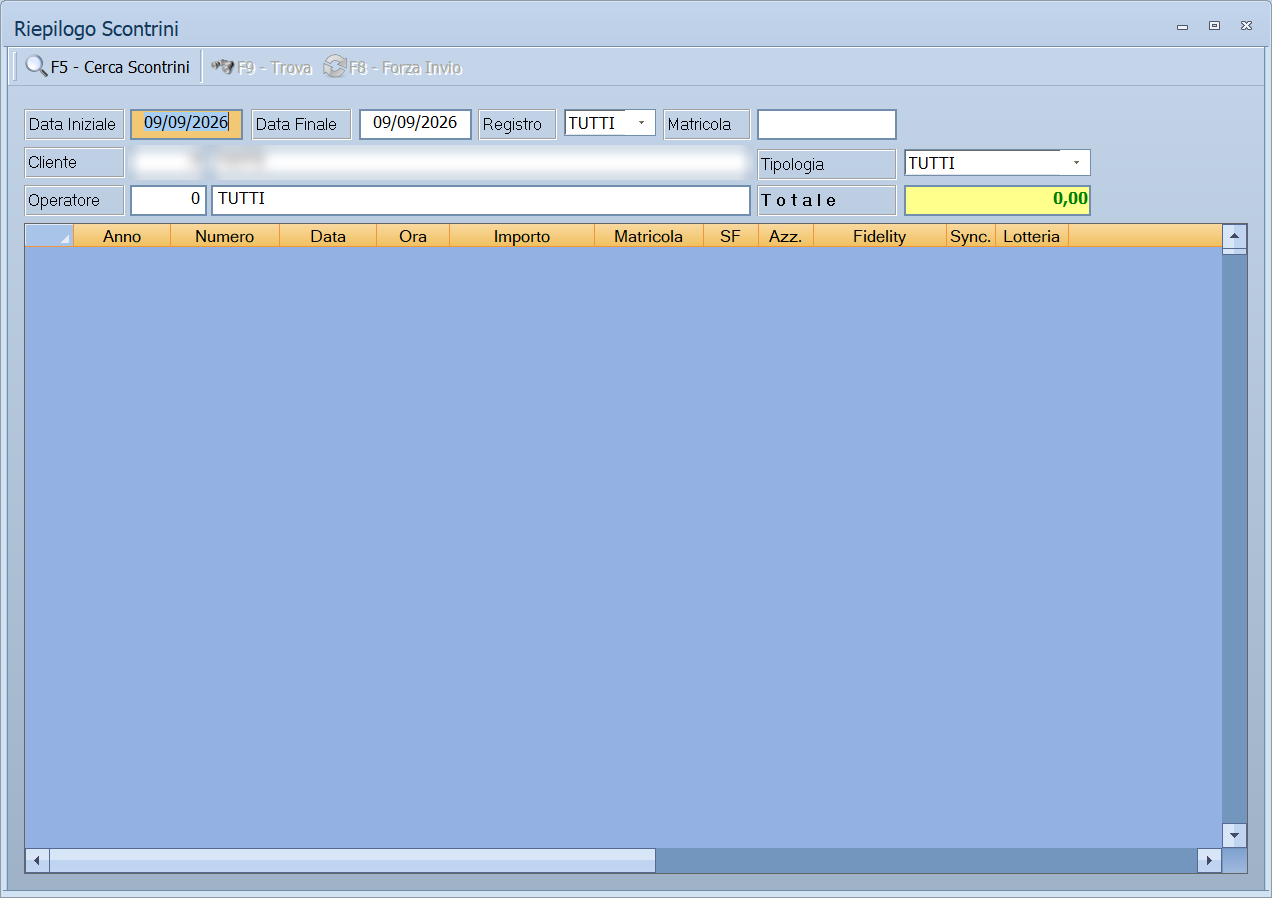
Task: Click the vertical scrollbar up arrow
Action: point(1235,237)
